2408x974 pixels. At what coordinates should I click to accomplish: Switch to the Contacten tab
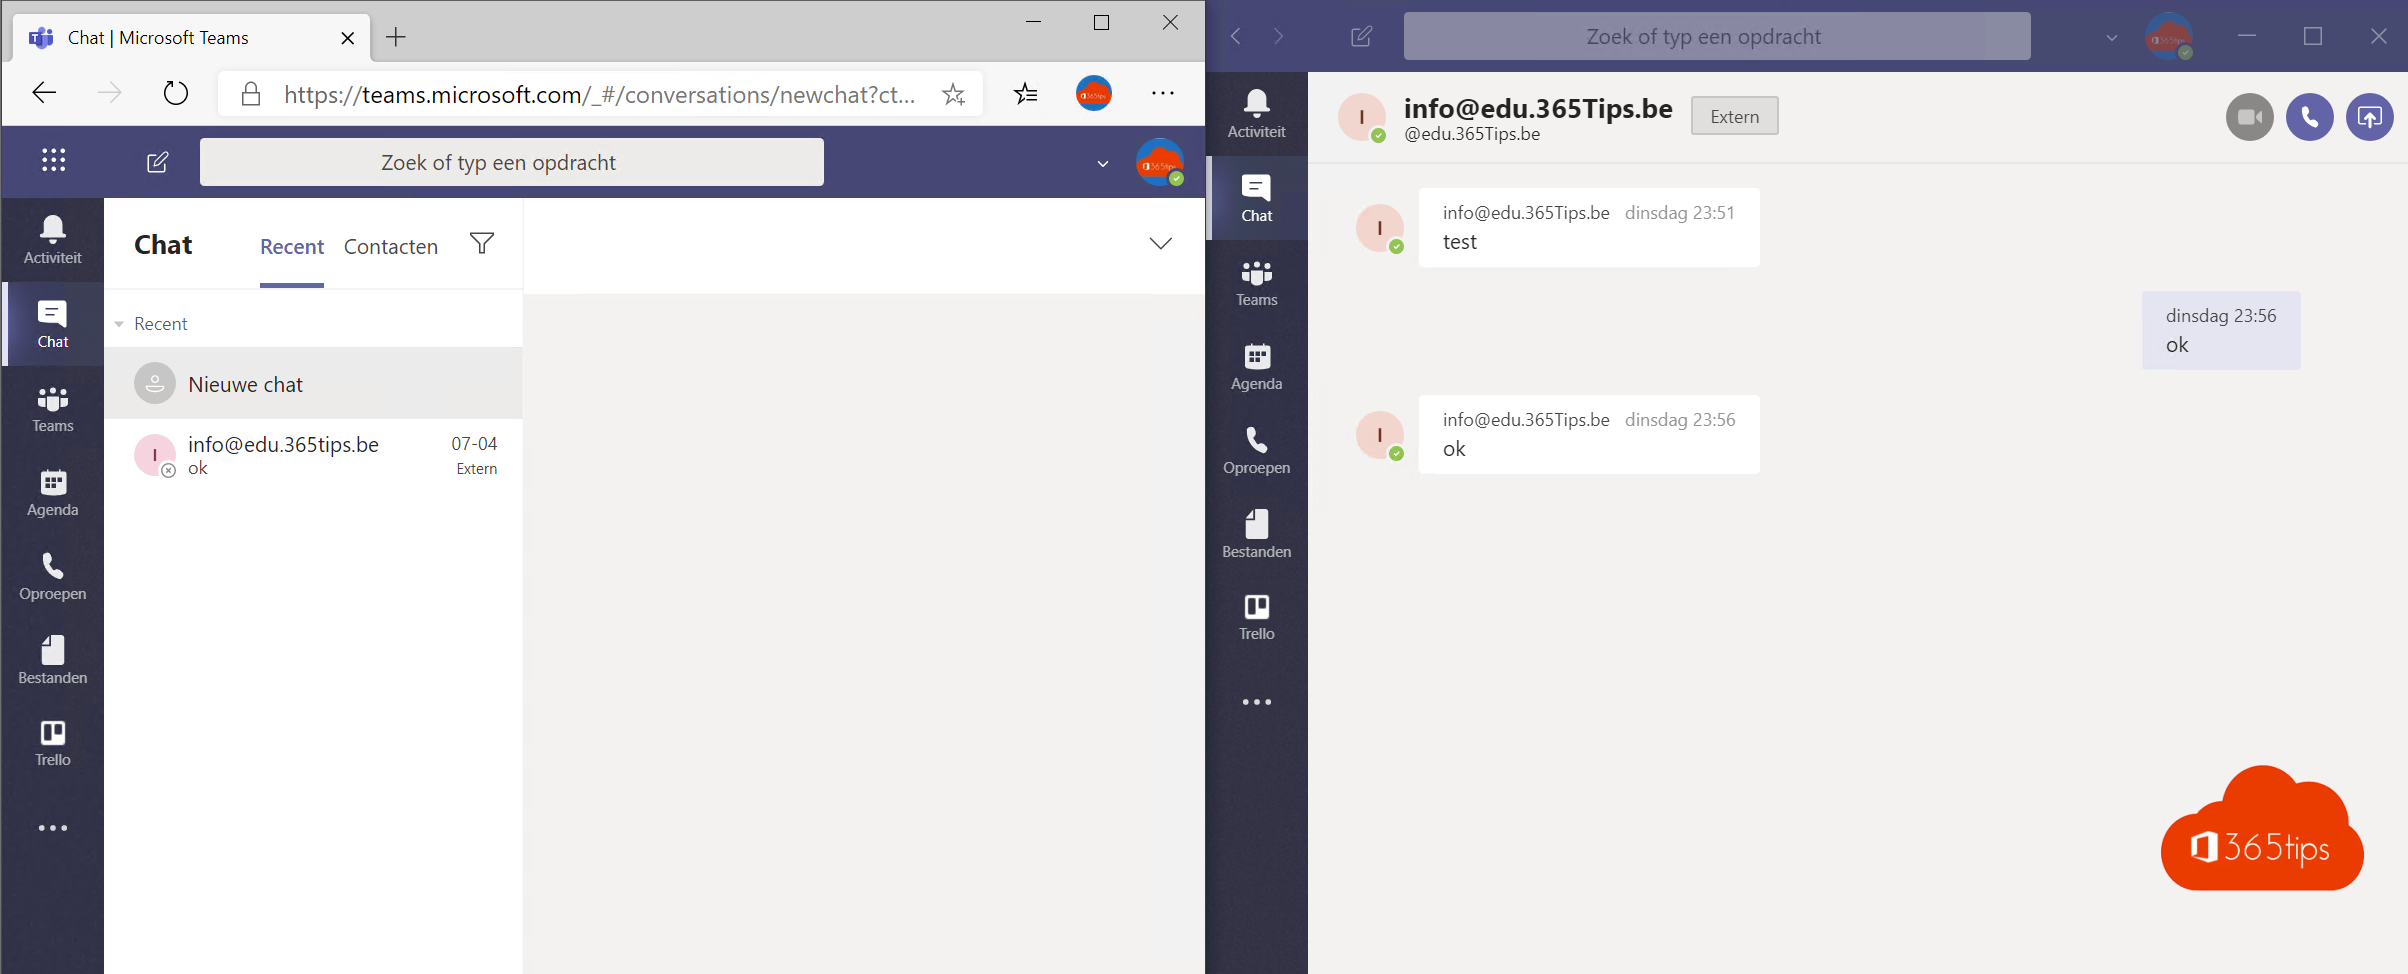[x=390, y=246]
